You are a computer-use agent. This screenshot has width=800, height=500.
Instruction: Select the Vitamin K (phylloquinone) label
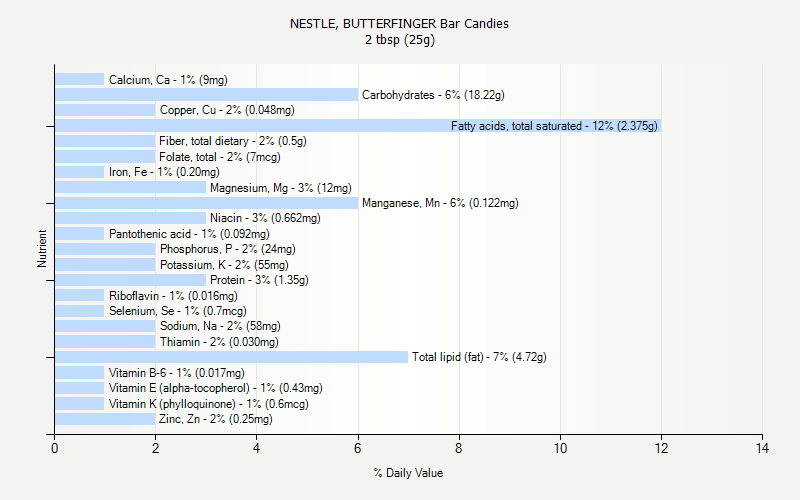coord(209,404)
